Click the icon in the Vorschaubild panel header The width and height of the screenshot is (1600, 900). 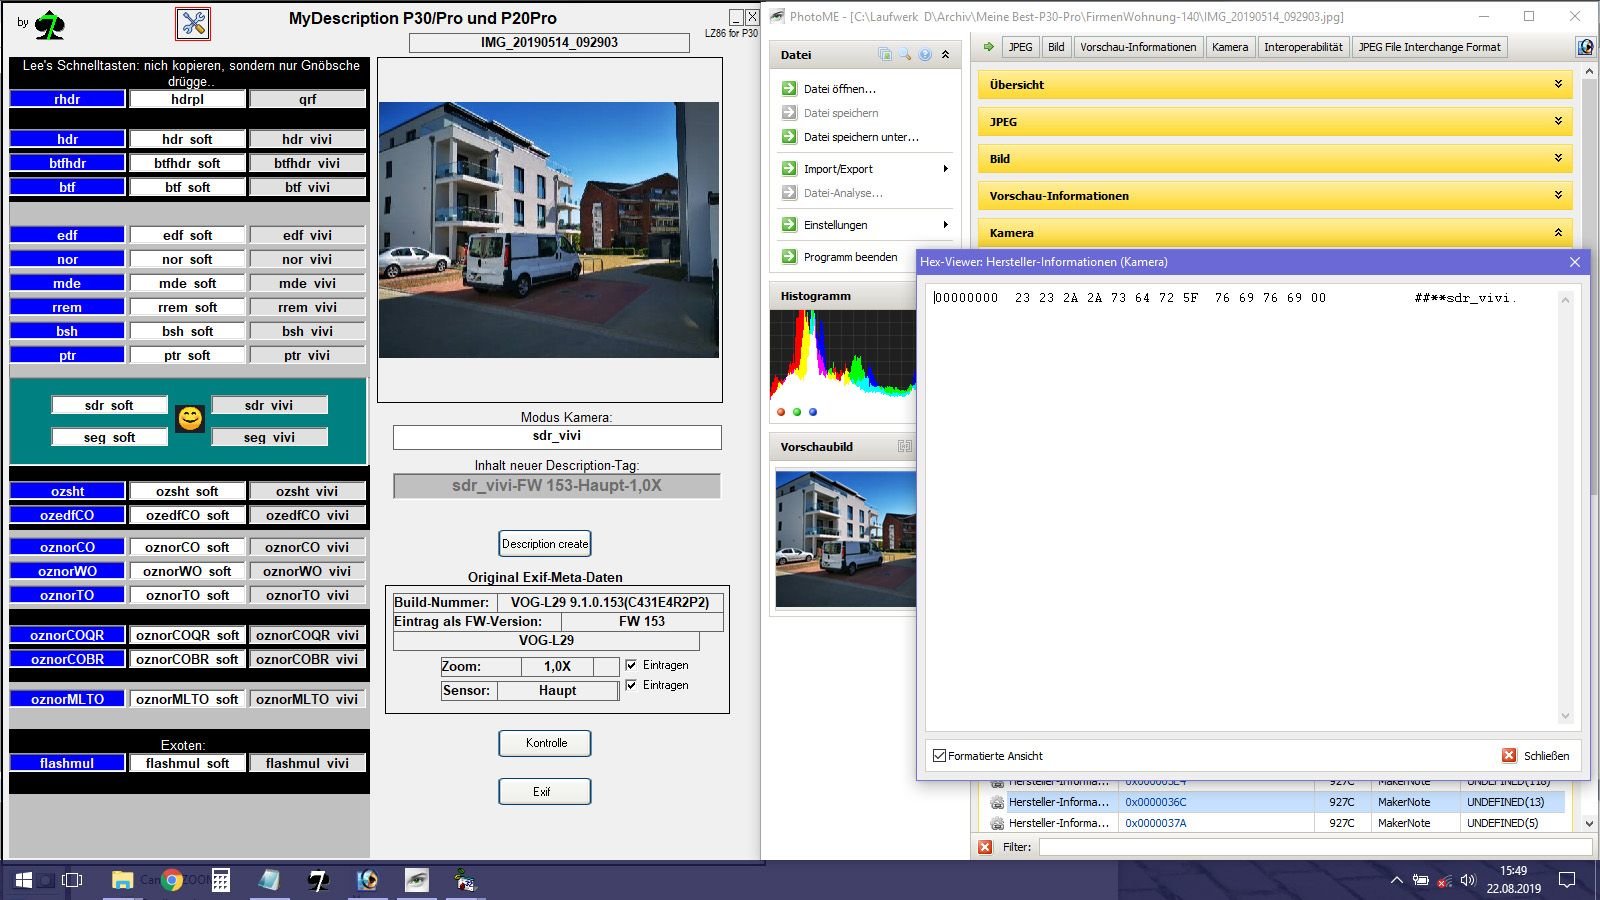[905, 447]
